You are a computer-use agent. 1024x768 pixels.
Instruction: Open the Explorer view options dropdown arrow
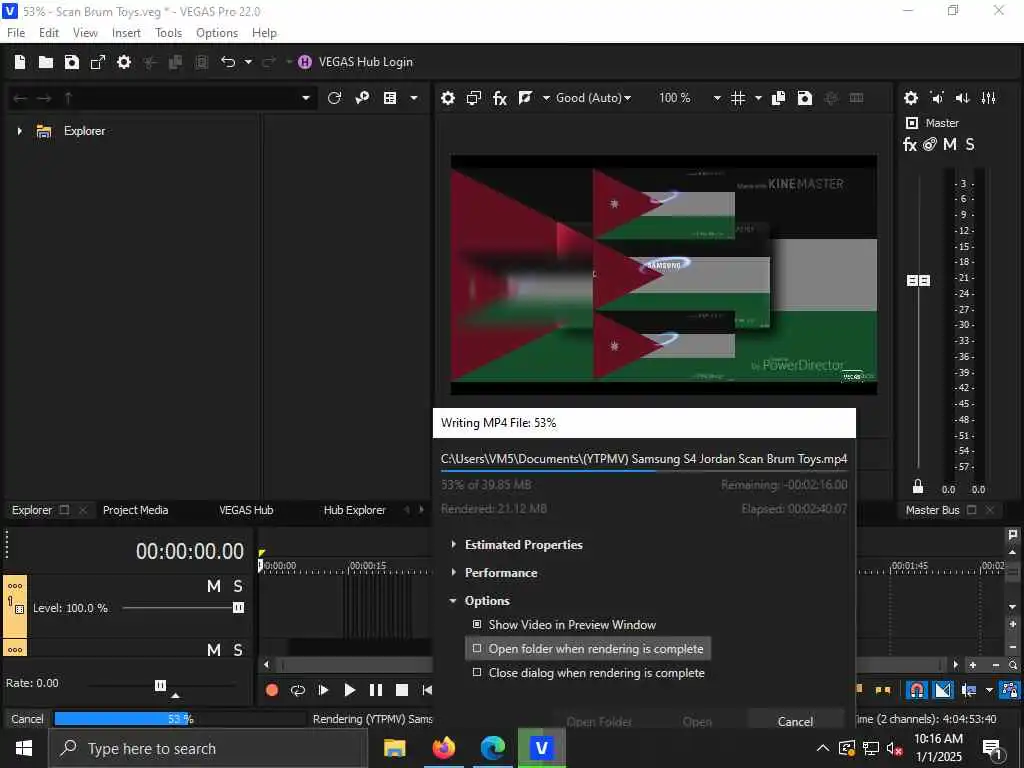coord(413,98)
